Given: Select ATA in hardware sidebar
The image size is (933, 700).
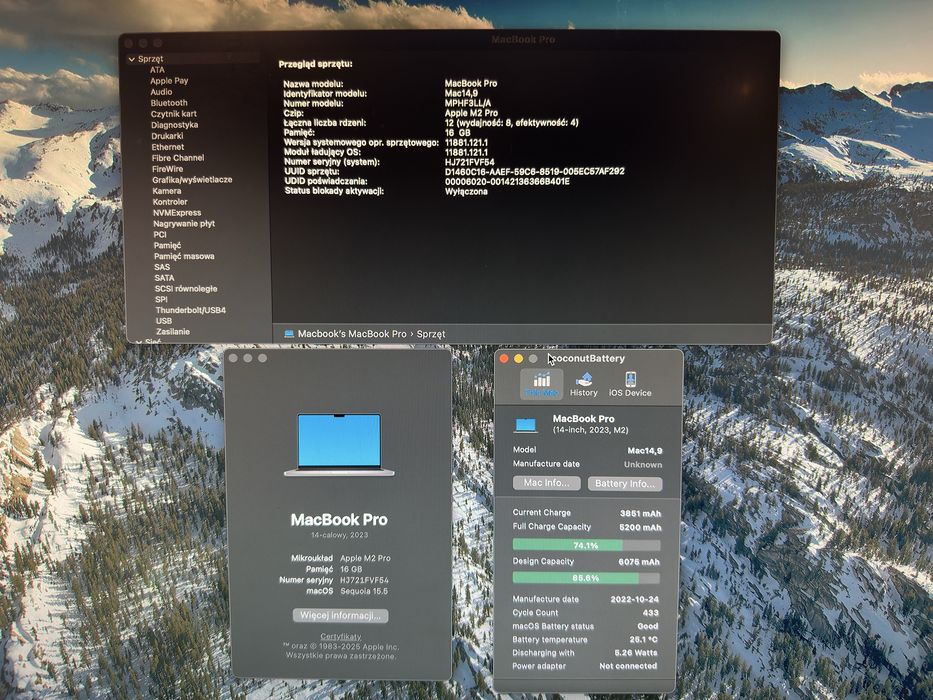Looking at the screenshot, I should pyautogui.click(x=157, y=70).
